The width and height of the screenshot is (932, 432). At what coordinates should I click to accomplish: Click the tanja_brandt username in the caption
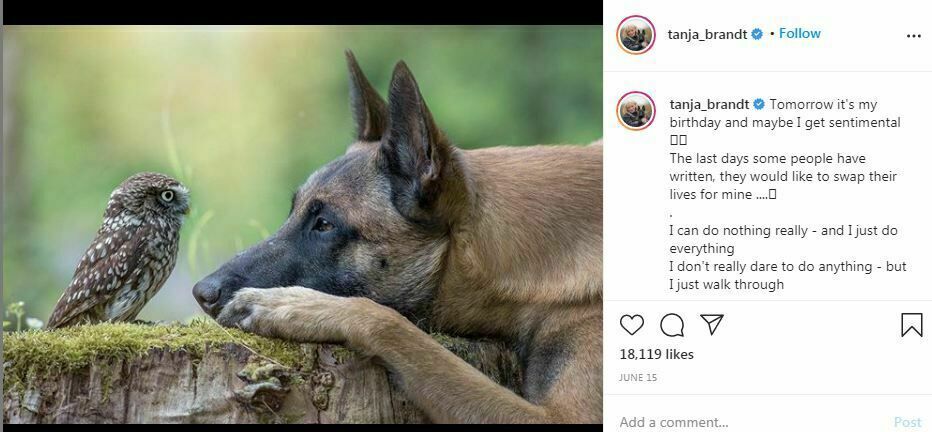[709, 104]
